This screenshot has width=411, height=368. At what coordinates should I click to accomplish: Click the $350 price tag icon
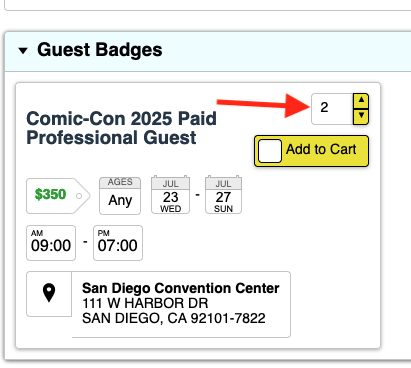coord(58,195)
